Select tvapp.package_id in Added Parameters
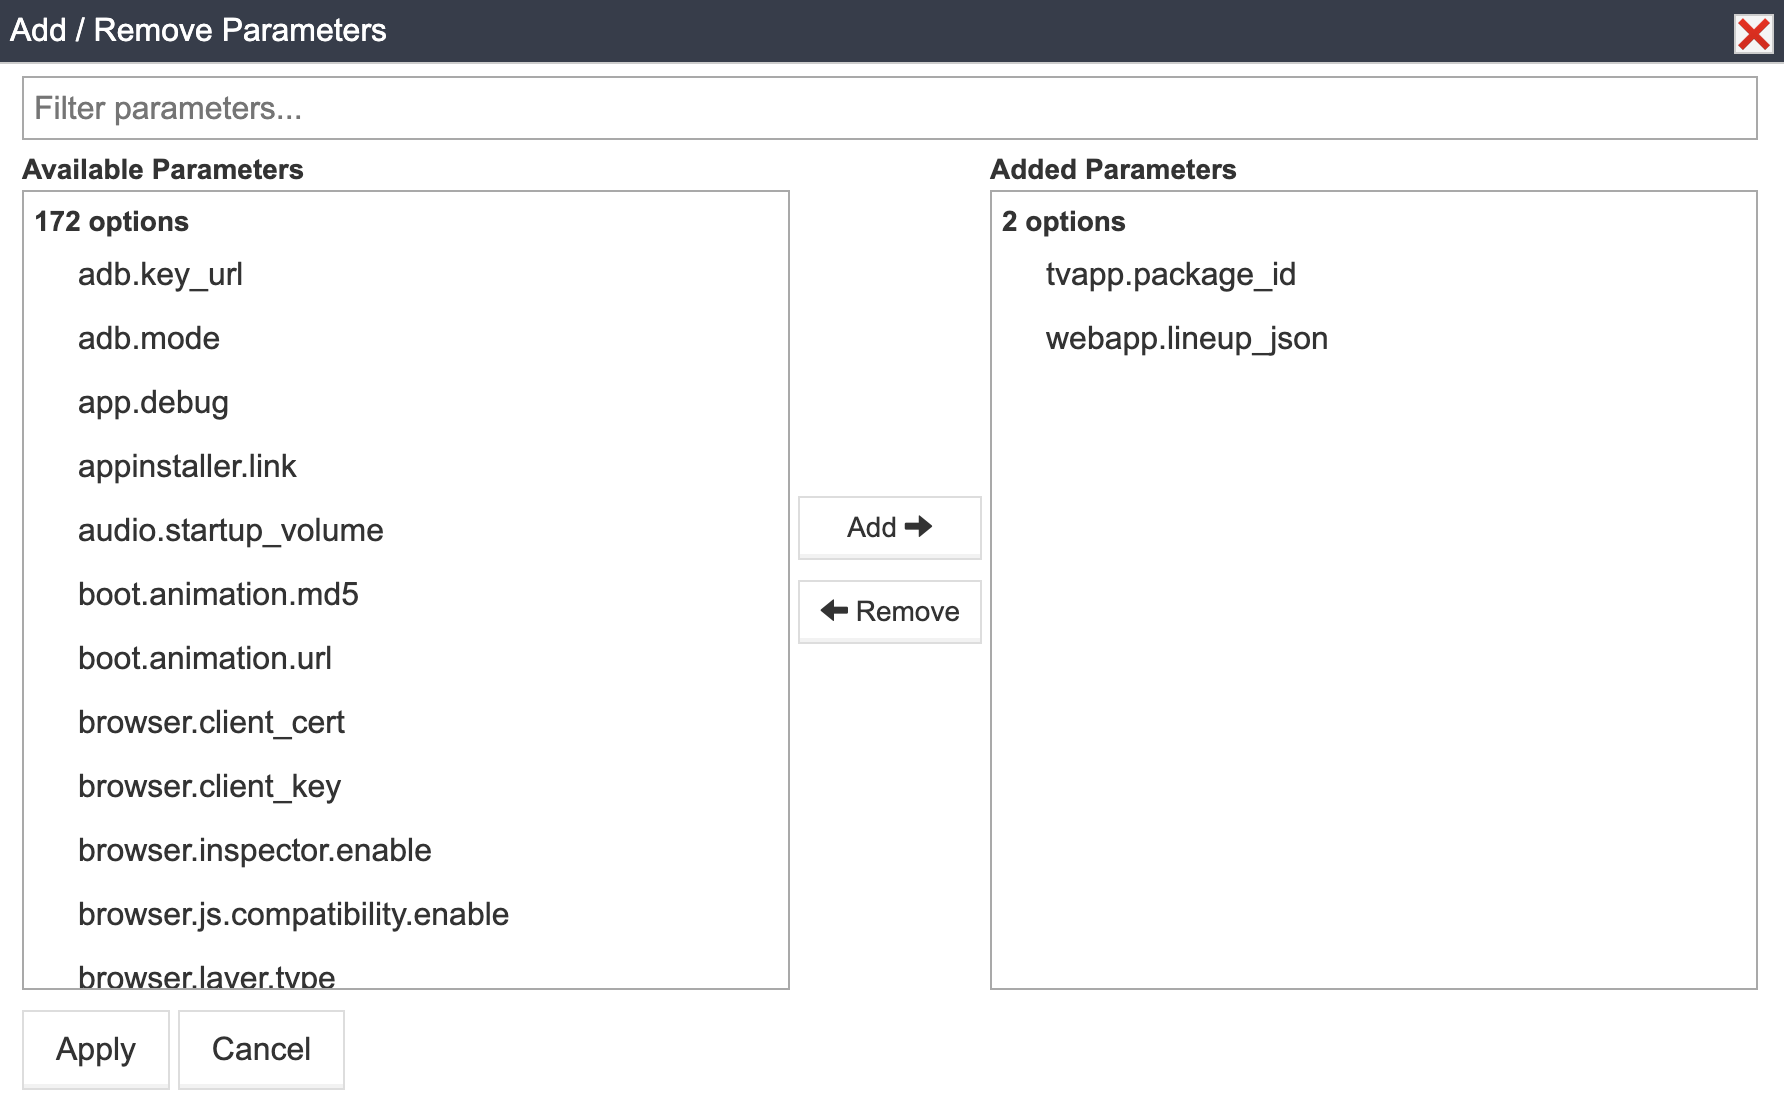 click(1170, 275)
